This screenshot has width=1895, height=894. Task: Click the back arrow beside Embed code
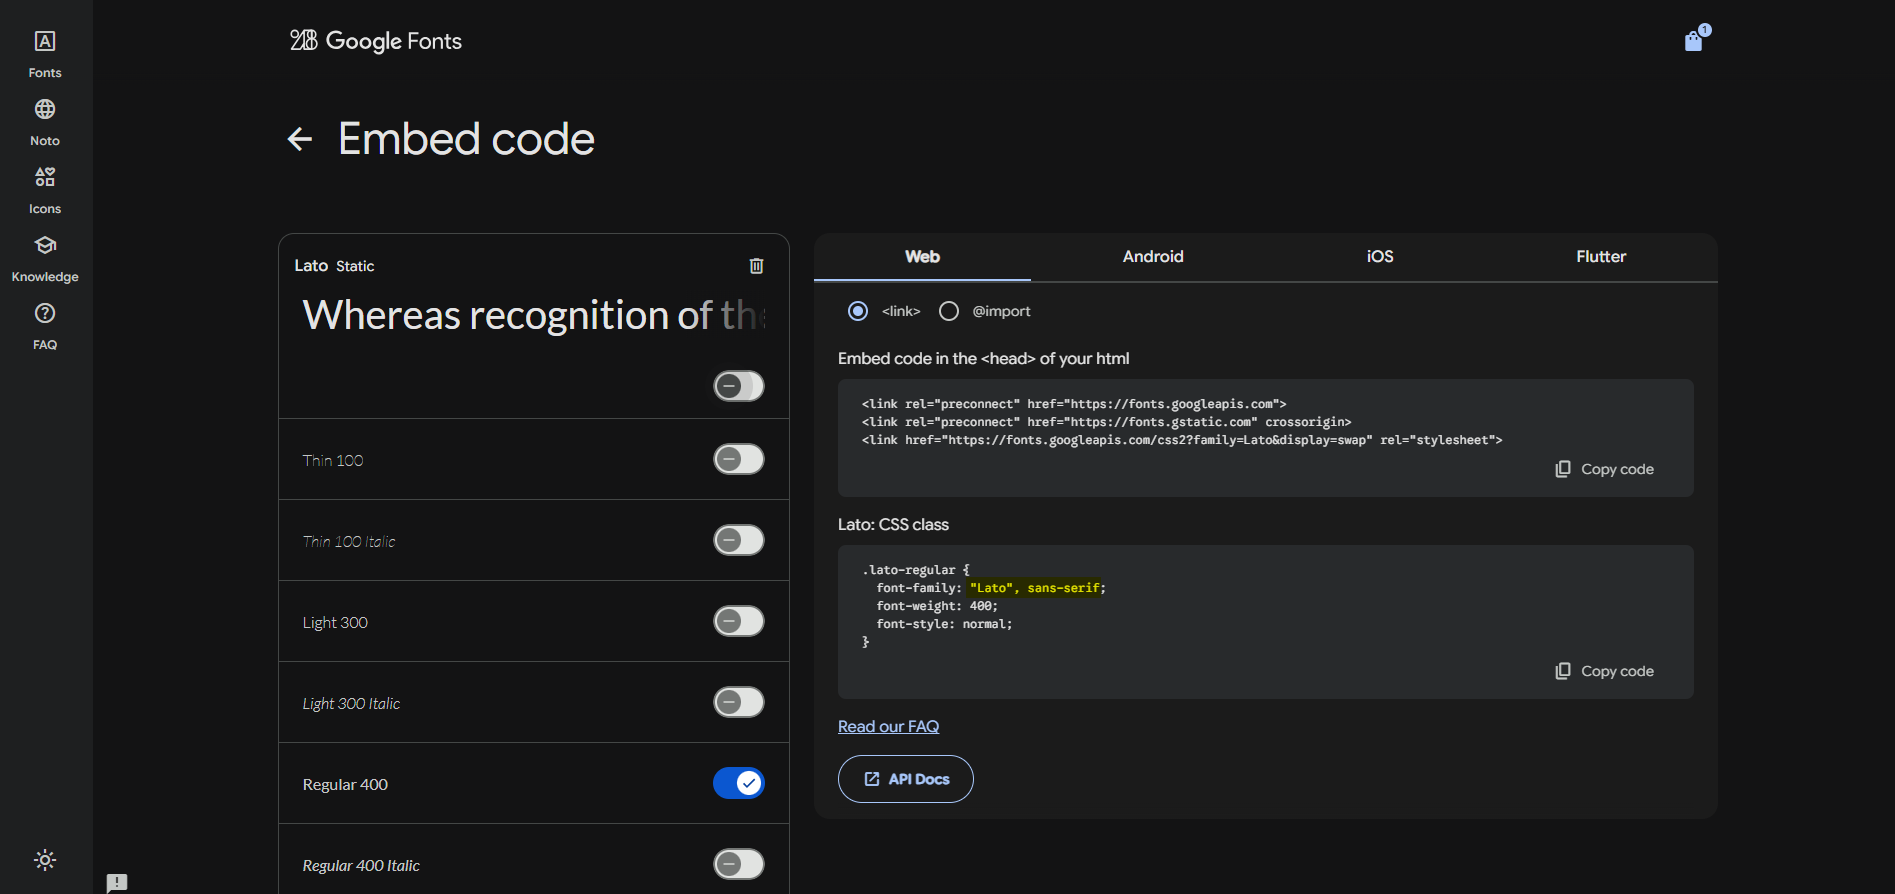(x=300, y=139)
